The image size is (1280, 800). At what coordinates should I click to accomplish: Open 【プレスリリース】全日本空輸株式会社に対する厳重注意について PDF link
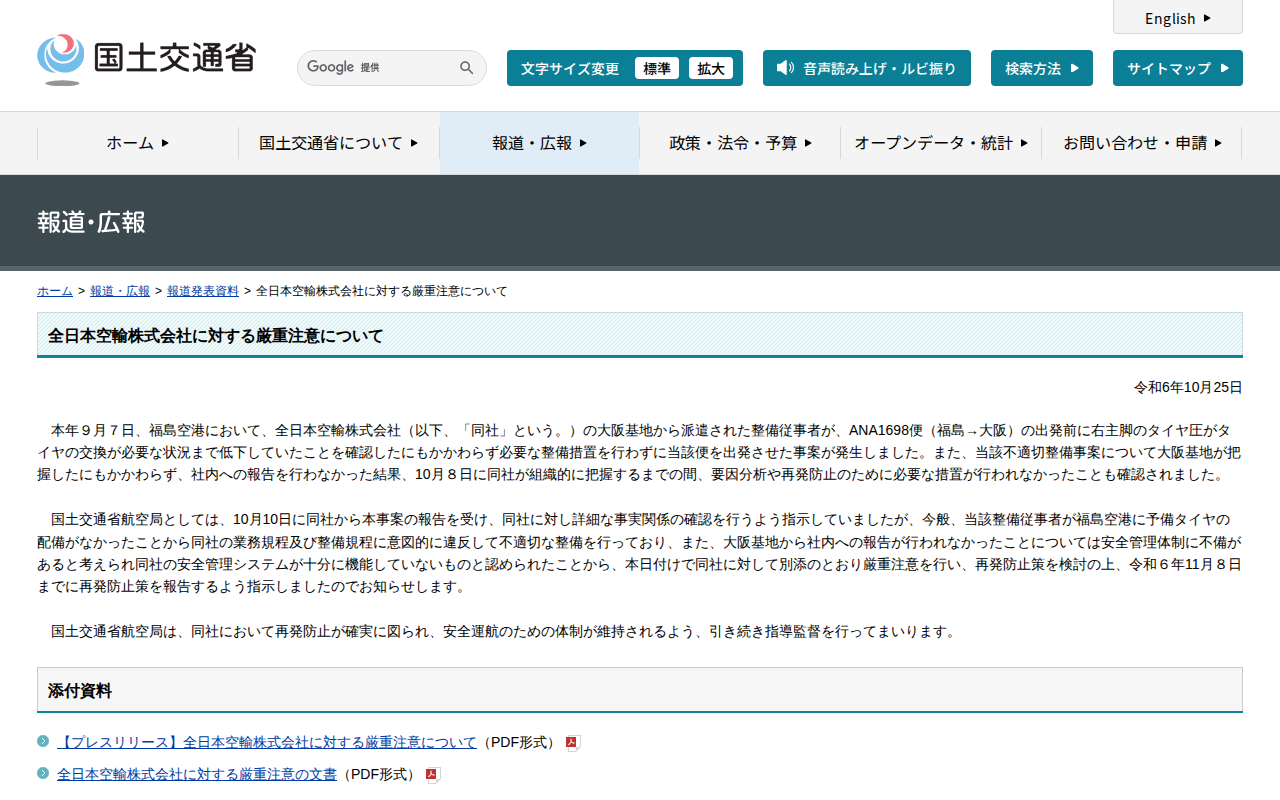pyautogui.click(x=267, y=743)
